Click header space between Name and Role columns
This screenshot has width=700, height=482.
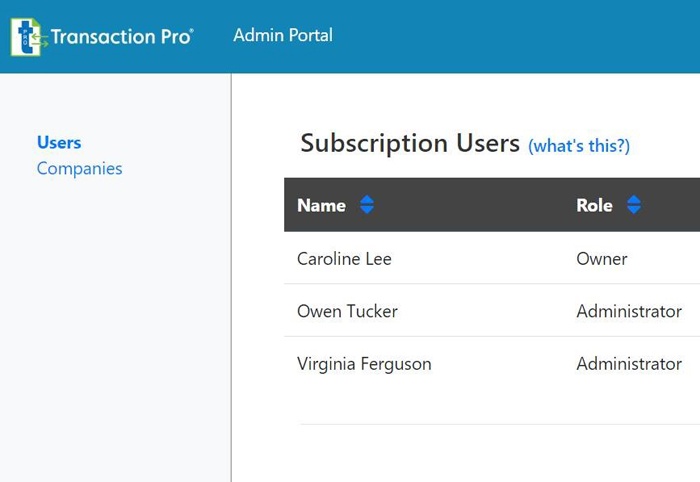(470, 205)
